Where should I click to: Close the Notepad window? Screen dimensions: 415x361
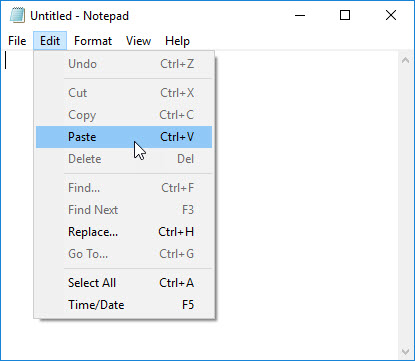[x=391, y=15]
